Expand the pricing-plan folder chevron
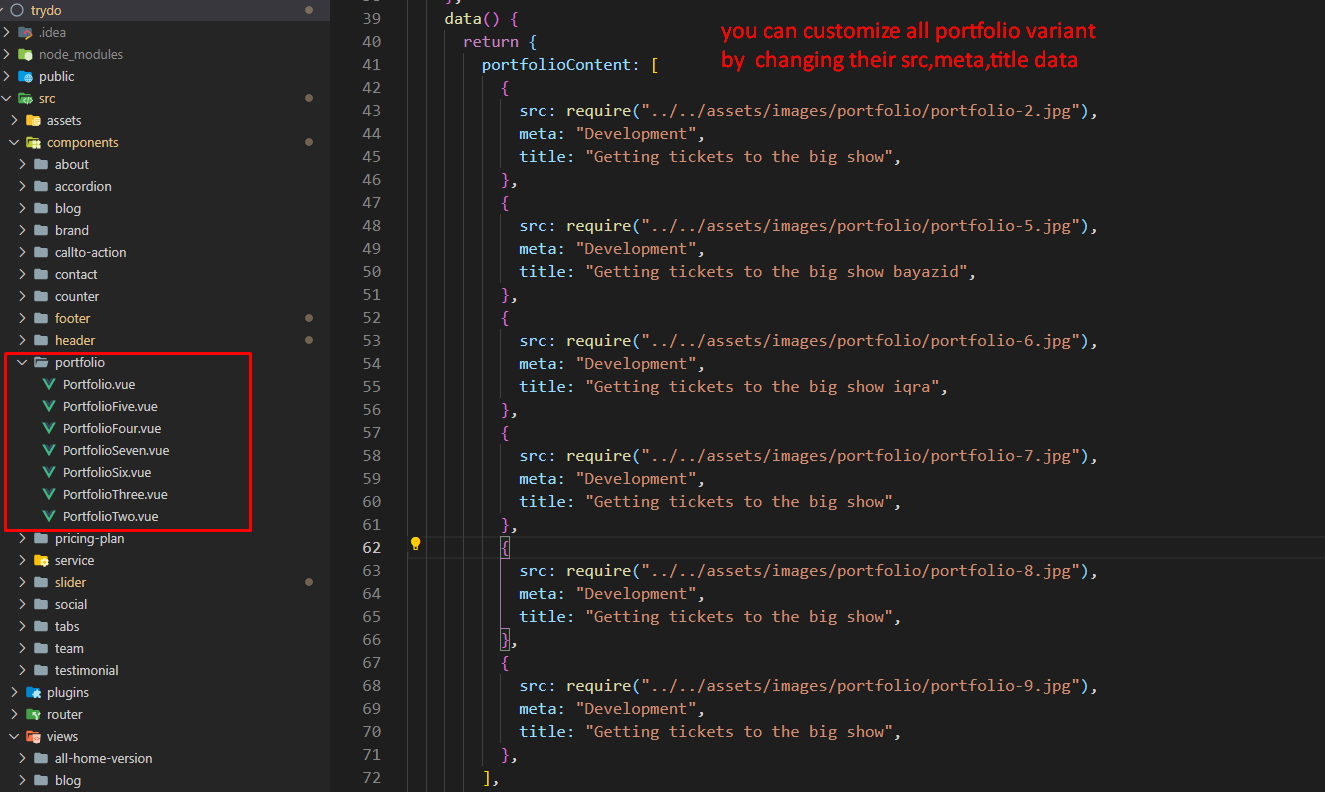This screenshot has width=1325, height=792. pos(22,538)
